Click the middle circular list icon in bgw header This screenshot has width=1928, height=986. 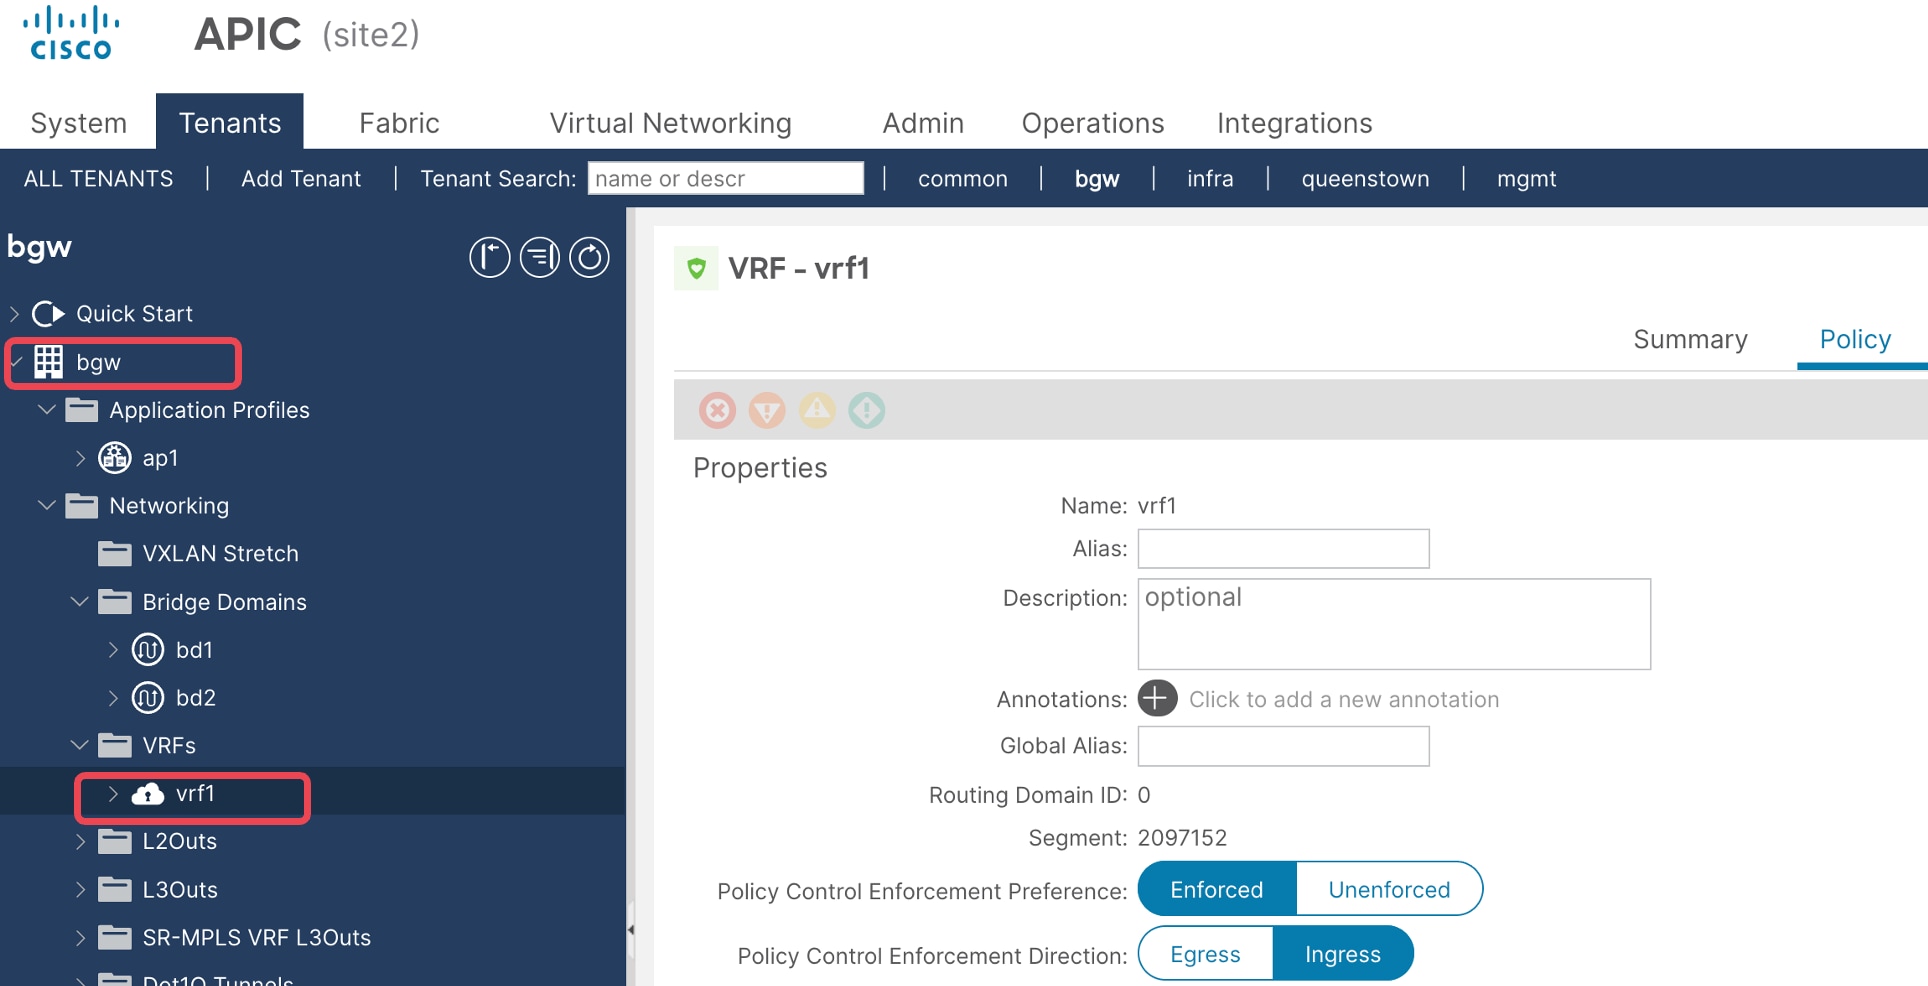tap(540, 257)
